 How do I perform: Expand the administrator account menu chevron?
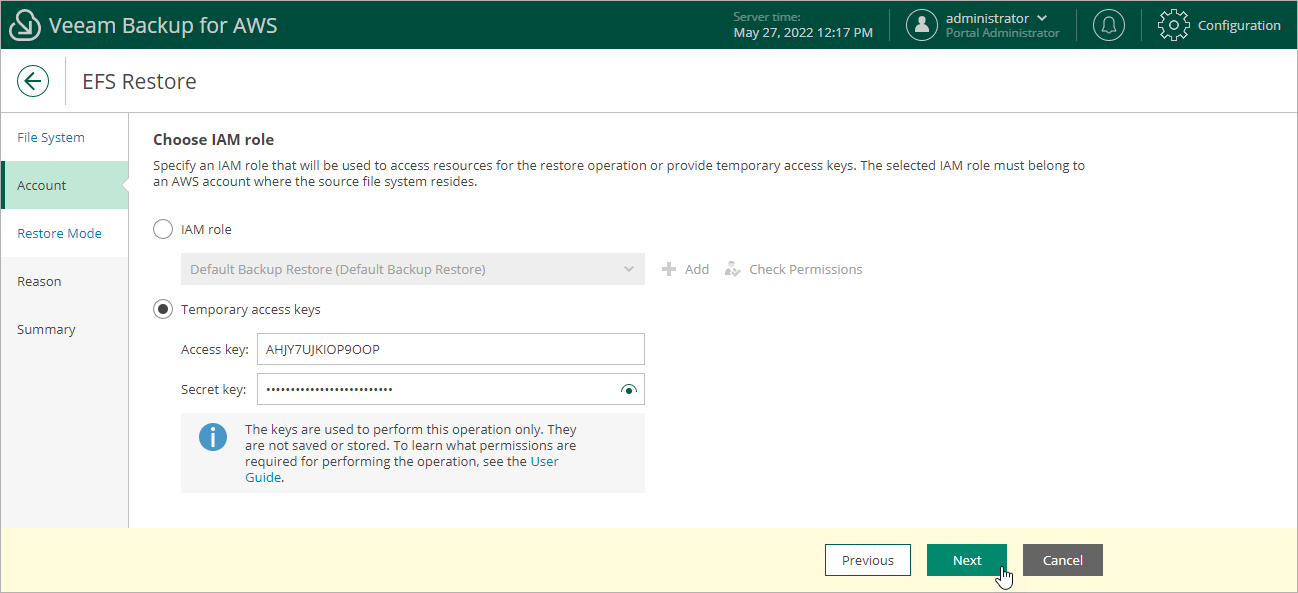(x=1040, y=17)
